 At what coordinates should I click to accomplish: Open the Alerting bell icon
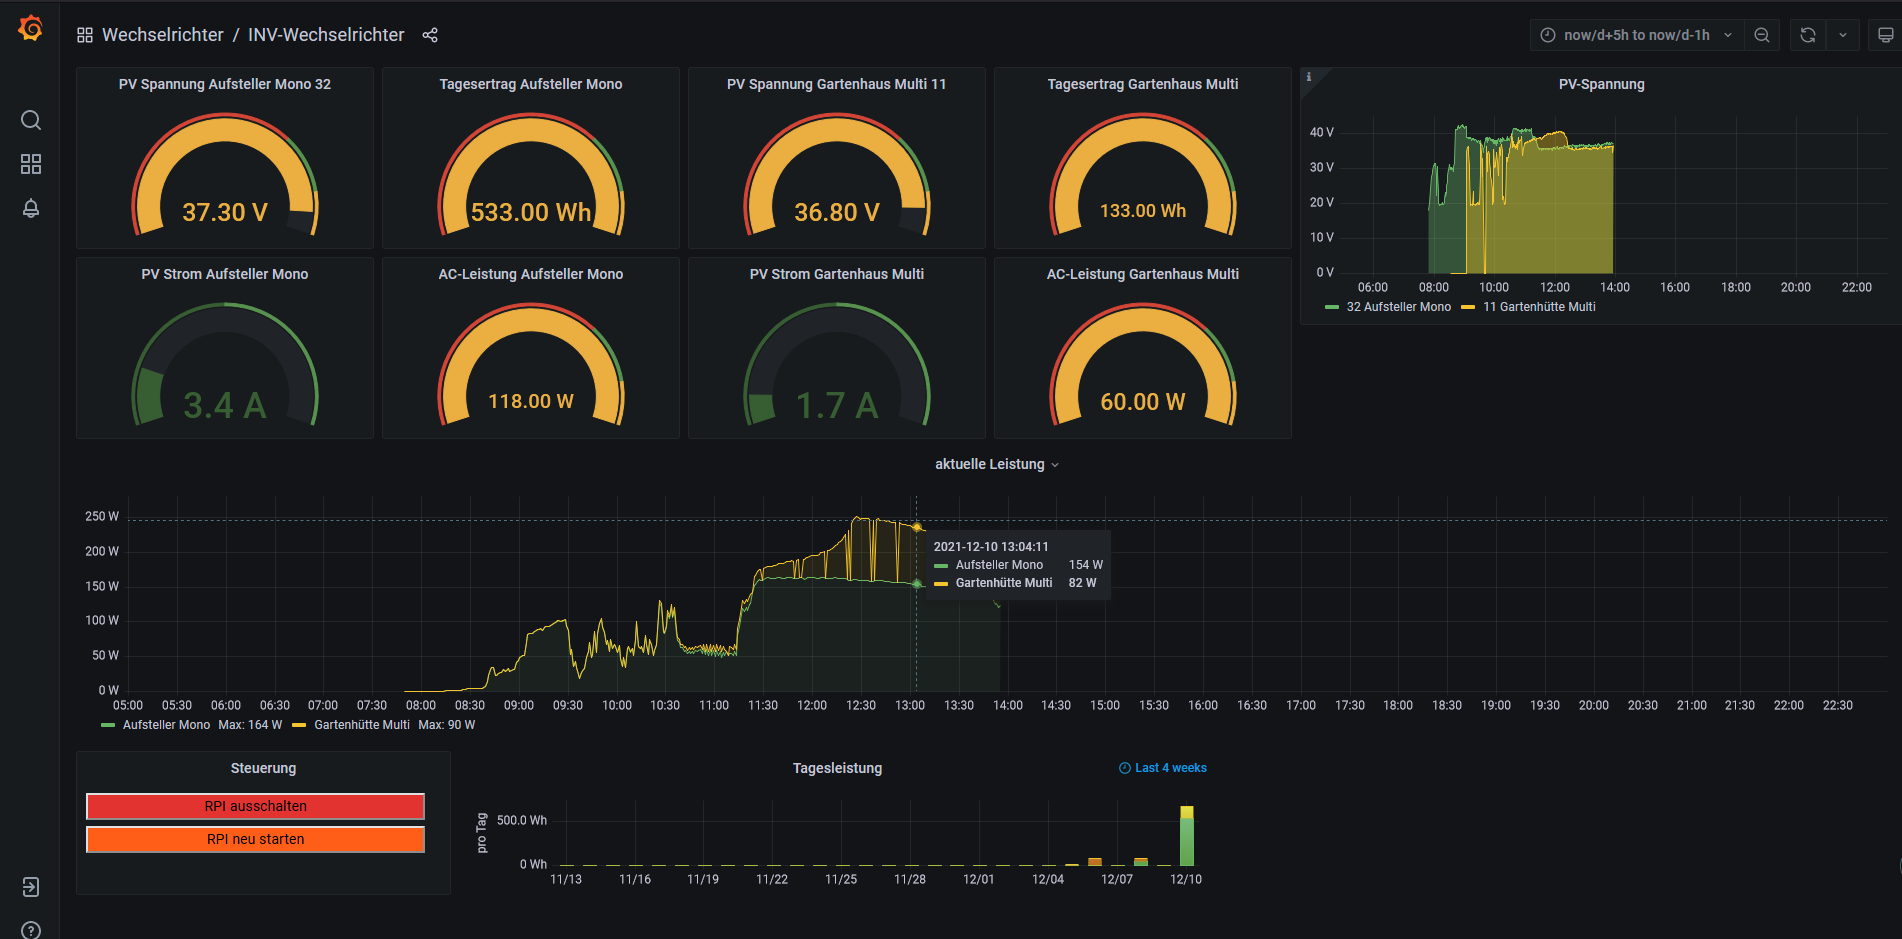[x=31, y=208]
